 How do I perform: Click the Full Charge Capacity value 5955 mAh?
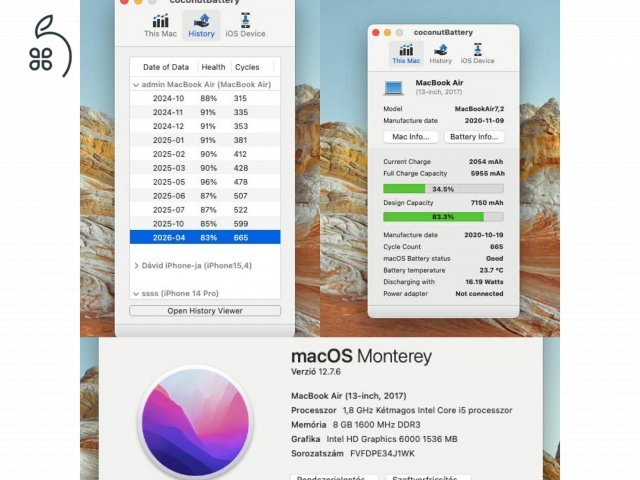[487, 173]
